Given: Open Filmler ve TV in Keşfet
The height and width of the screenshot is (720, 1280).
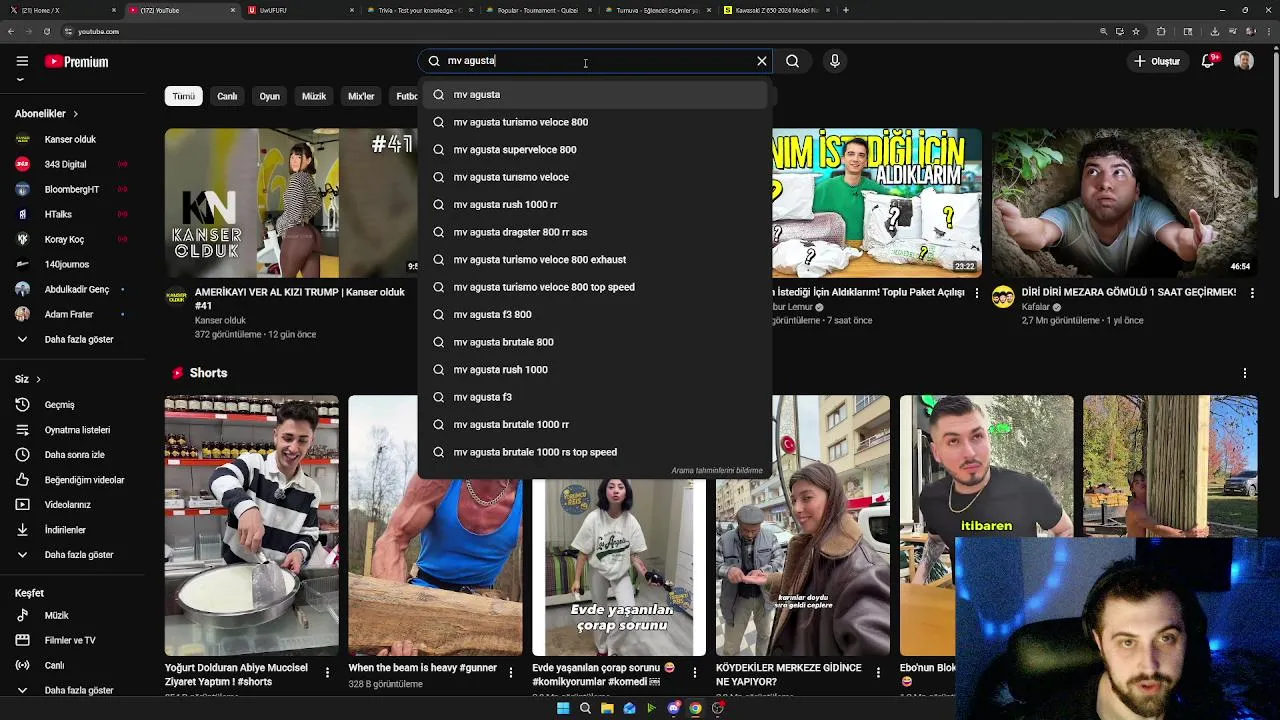Looking at the screenshot, I should (70, 640).
